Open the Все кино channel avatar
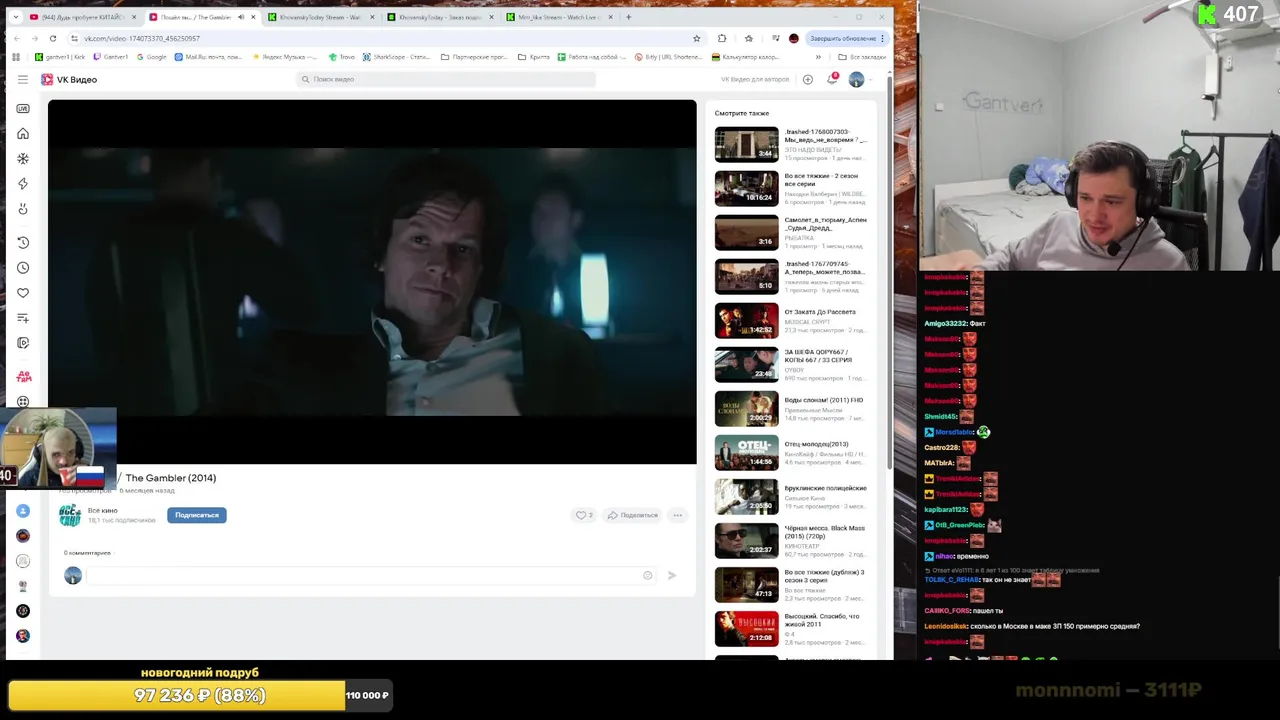The image size is (1280, 720). [x=70, y=515]
